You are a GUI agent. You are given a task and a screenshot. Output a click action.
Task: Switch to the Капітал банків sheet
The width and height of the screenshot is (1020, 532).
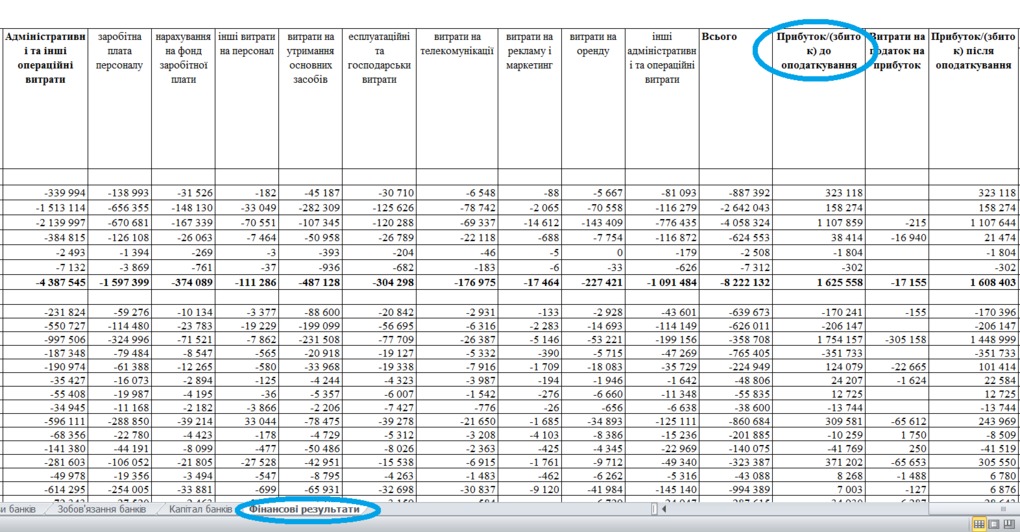pyautogui.click(x=200, y=509)
